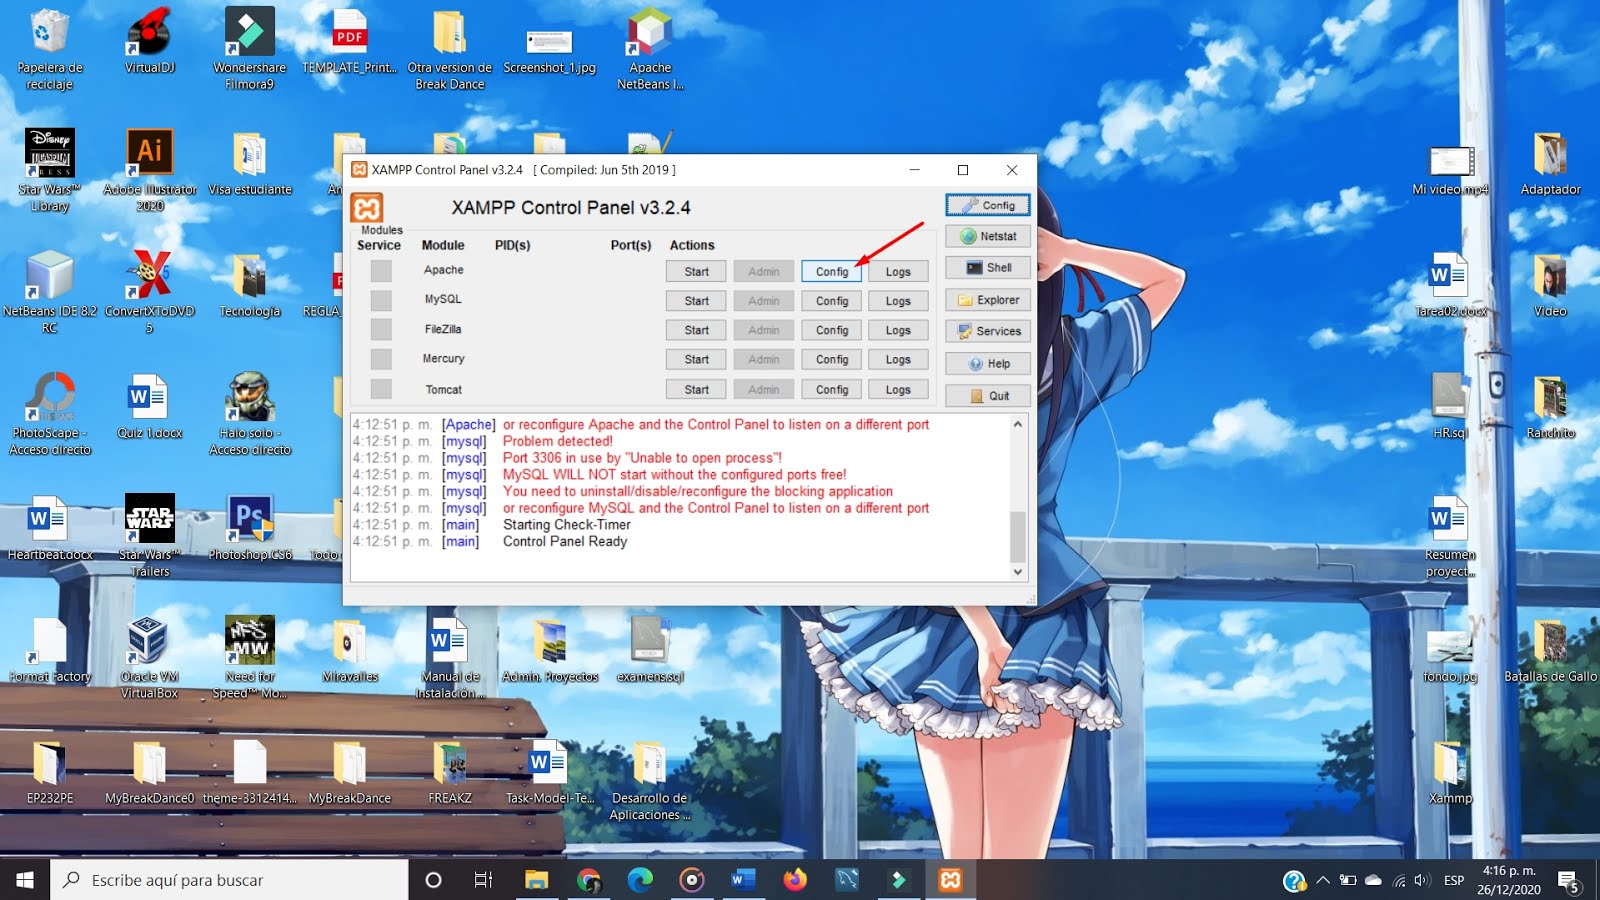The image size is (1600, 900).
Task: Select the 'Control Panel Ready' log line
Action: (565, 542)
